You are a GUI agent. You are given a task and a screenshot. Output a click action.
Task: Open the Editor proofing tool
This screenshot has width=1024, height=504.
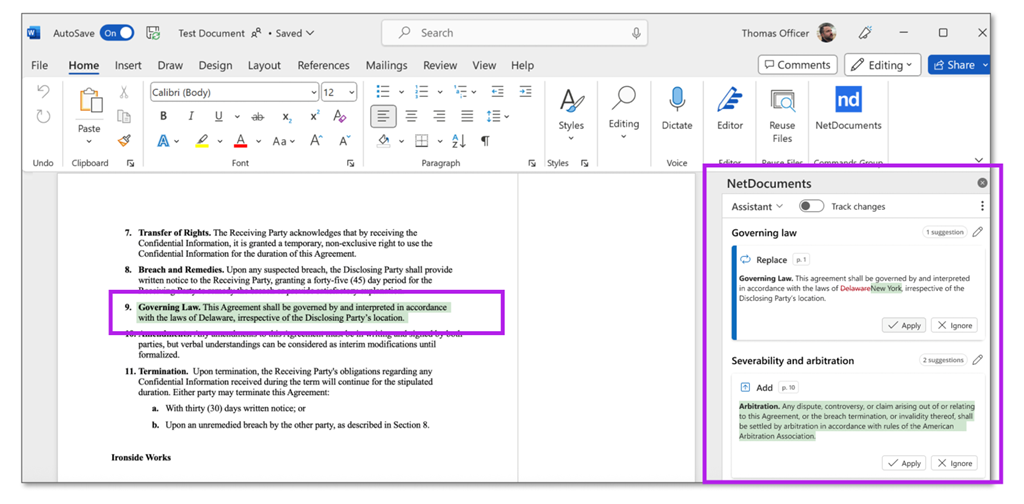point(729,108)
